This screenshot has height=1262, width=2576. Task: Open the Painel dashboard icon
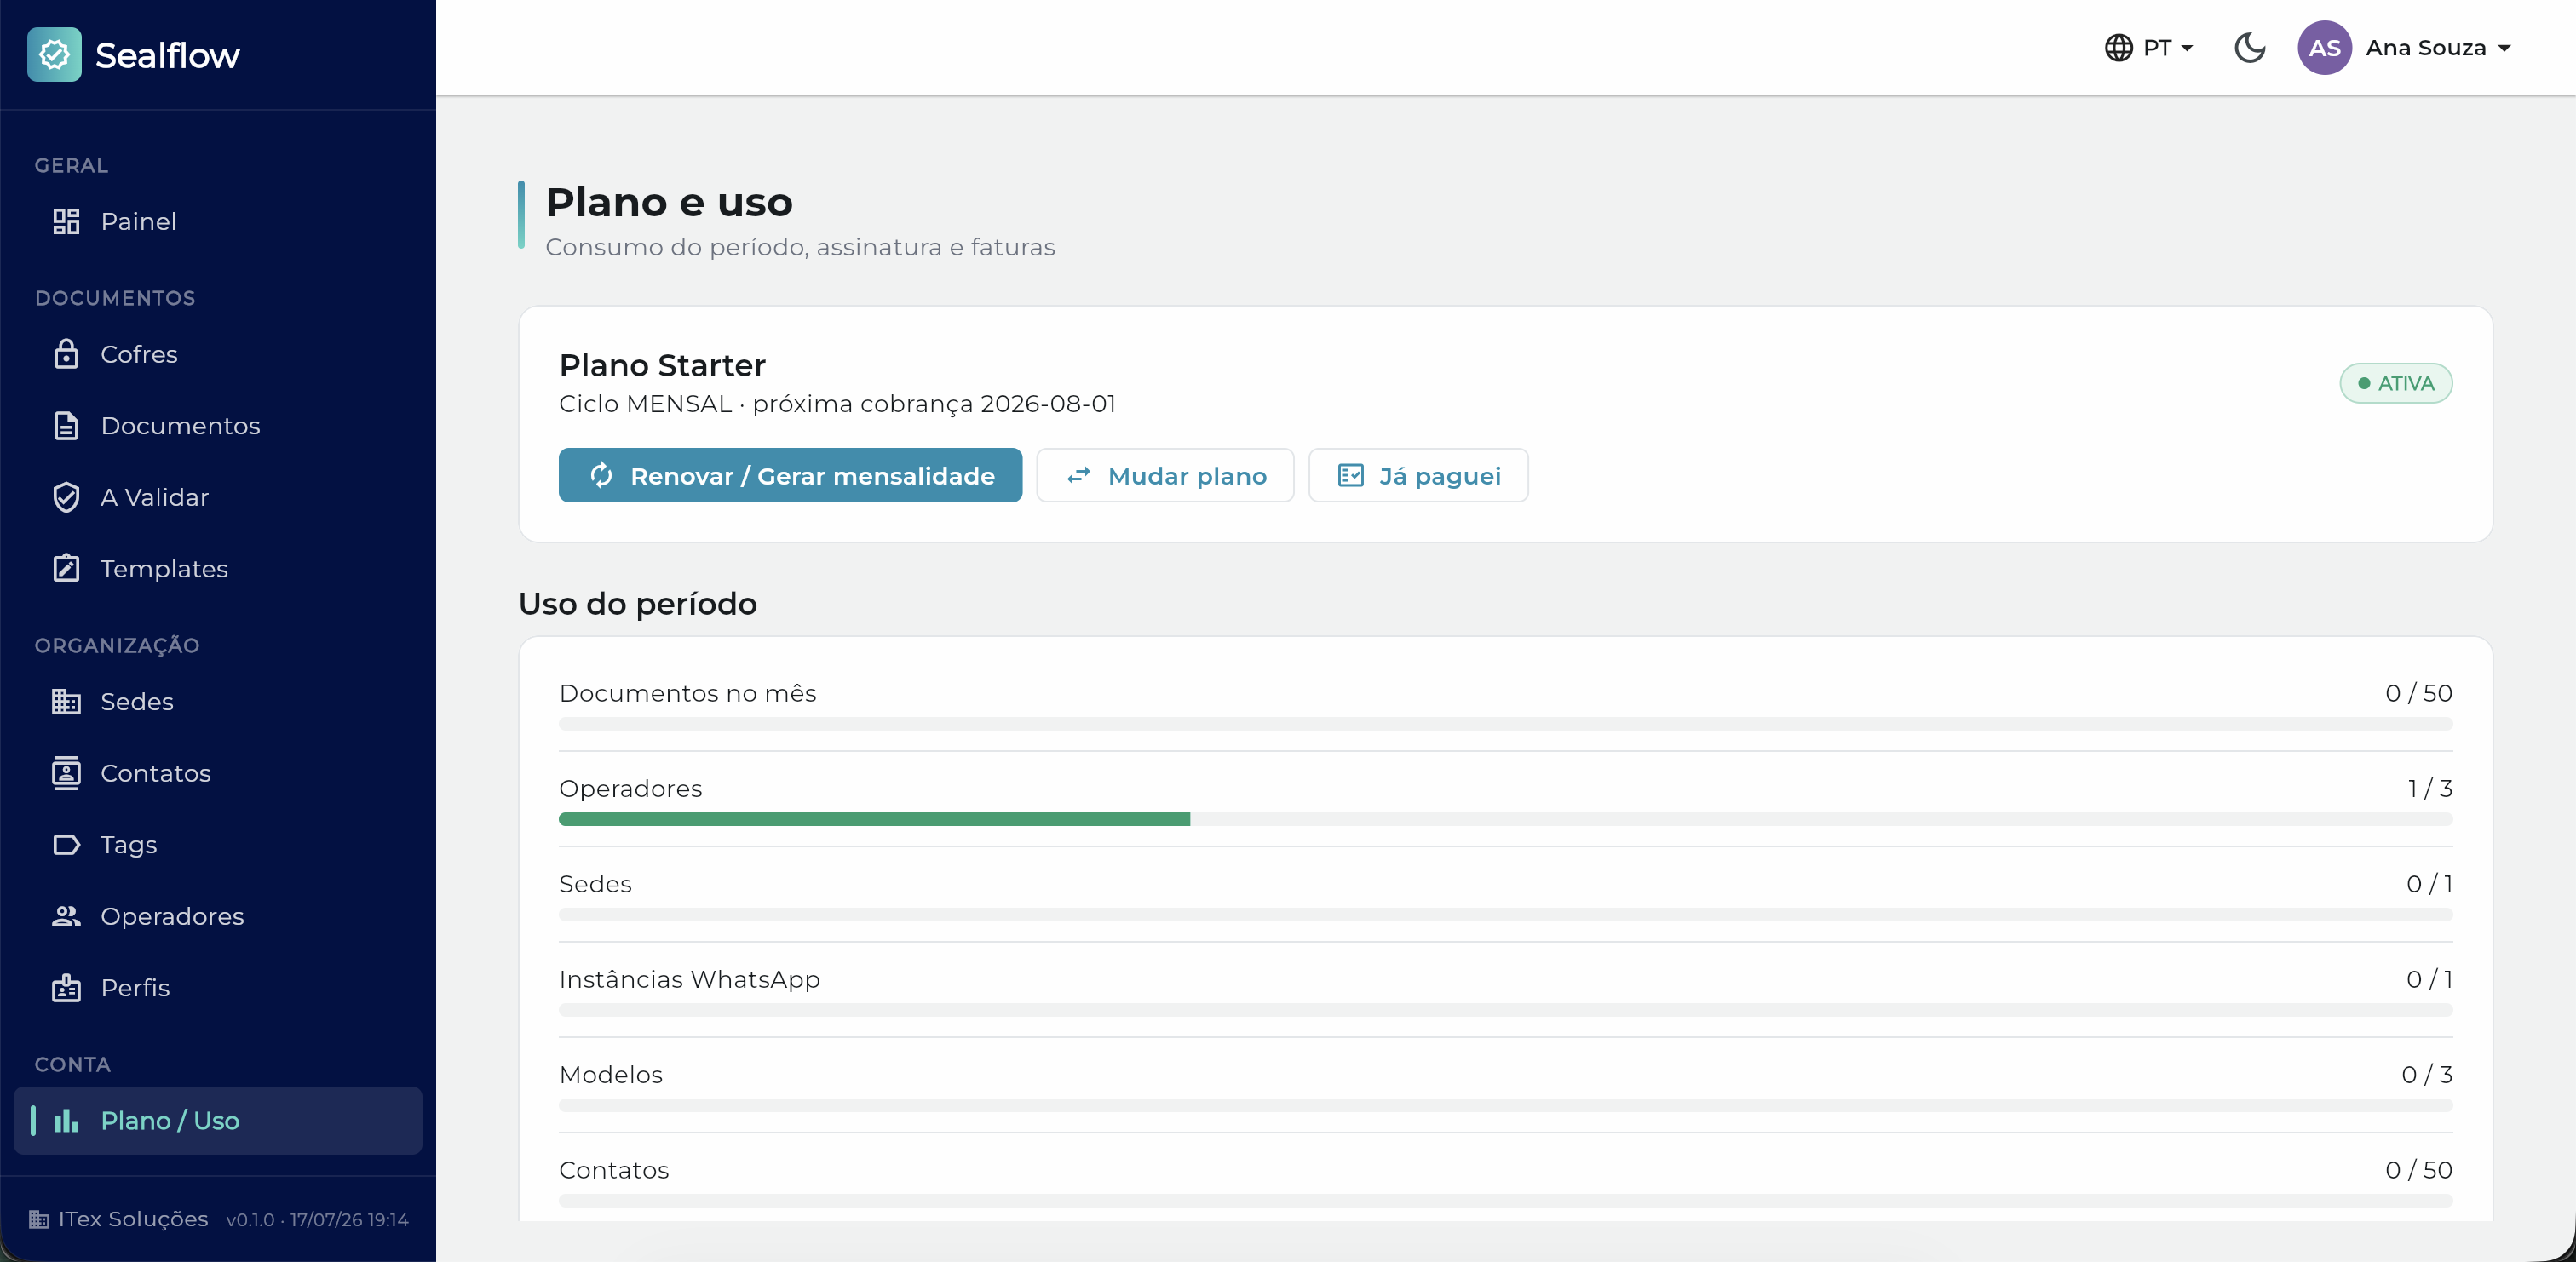coord(66,221)
